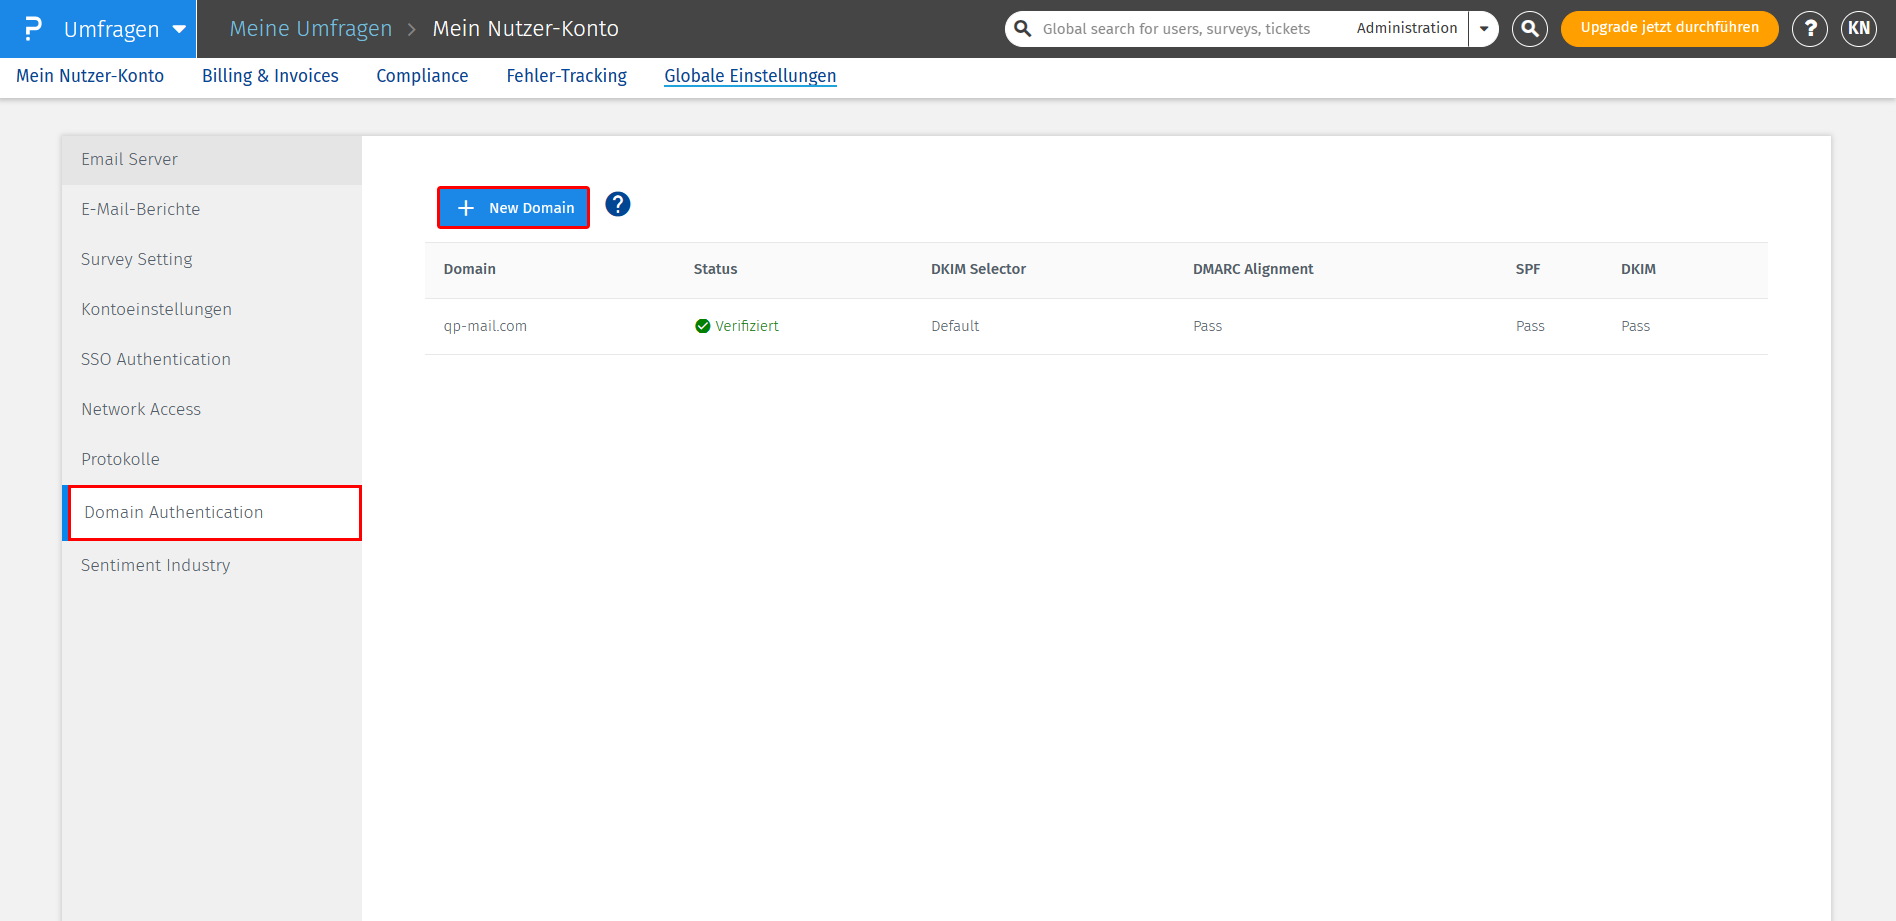The image size is (1896, 921).
Task: Click the Verifiziert status text
Action: (x=747, y=327)
